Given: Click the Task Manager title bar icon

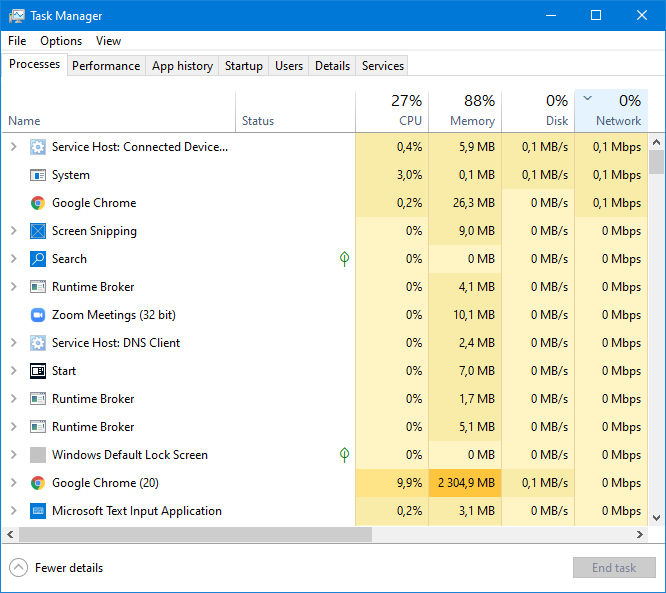Looking at the screenshot, I should tap(17, 16).
